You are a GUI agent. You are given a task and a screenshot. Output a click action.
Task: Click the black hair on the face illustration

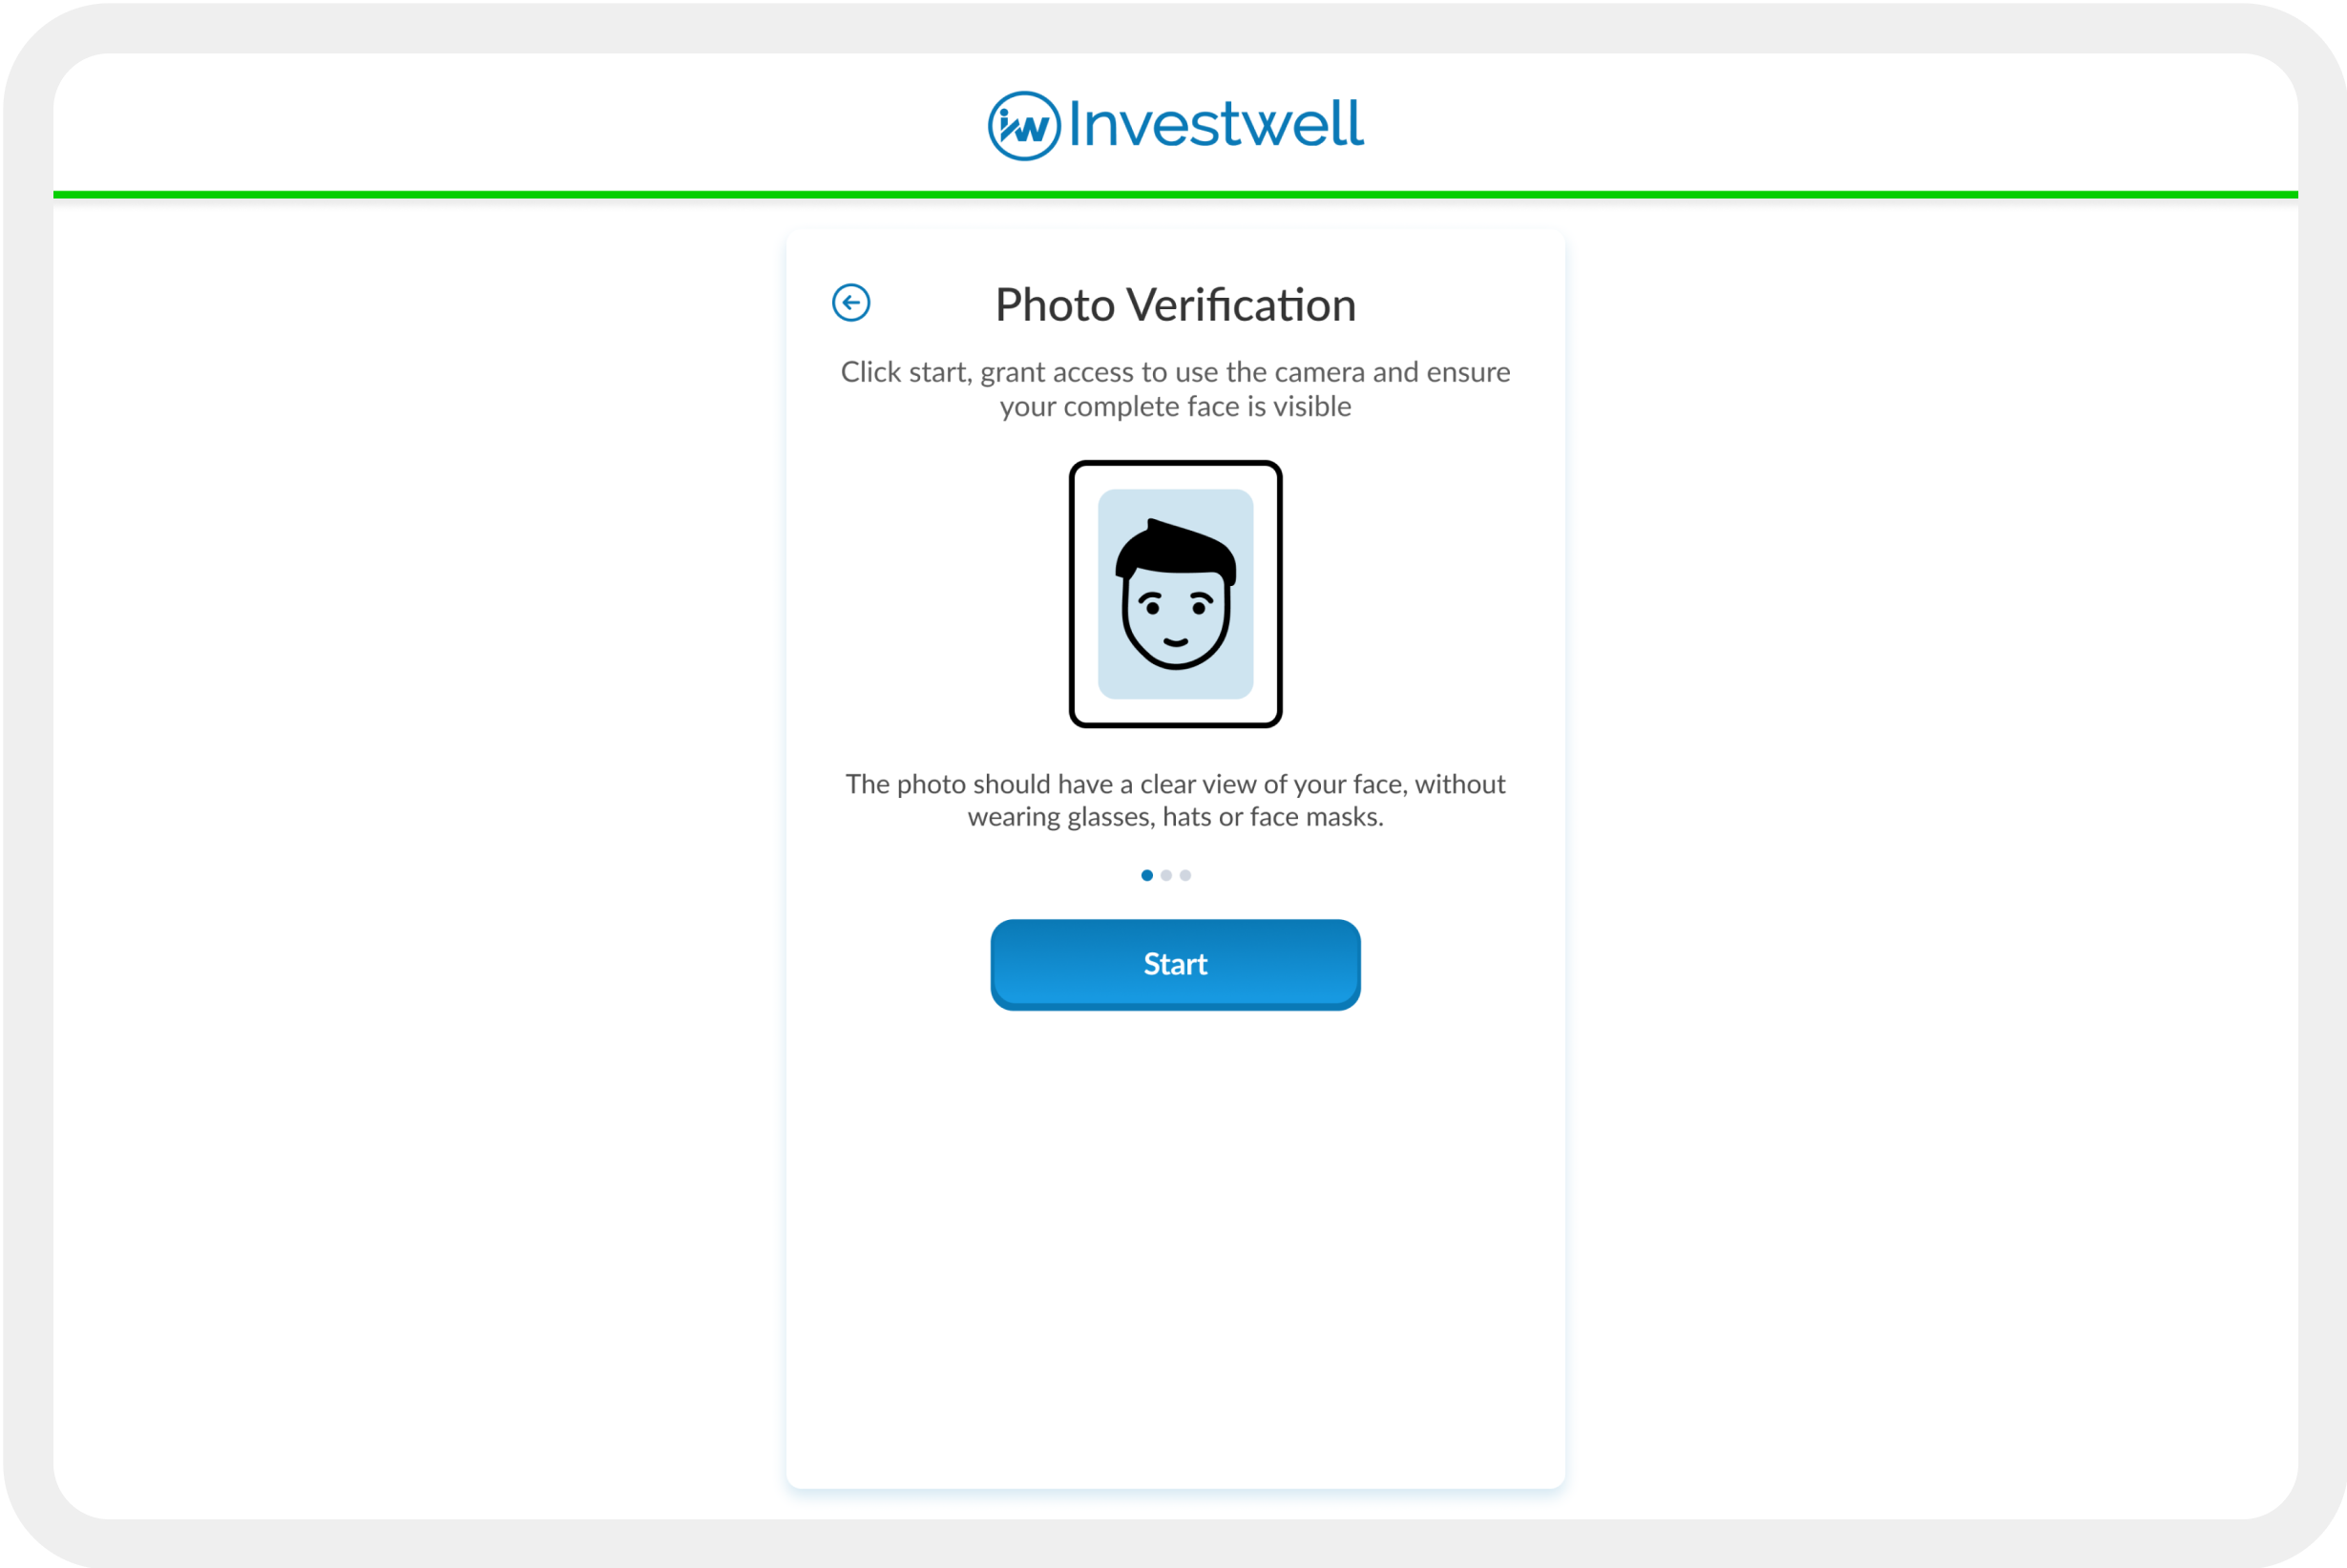1176,551
